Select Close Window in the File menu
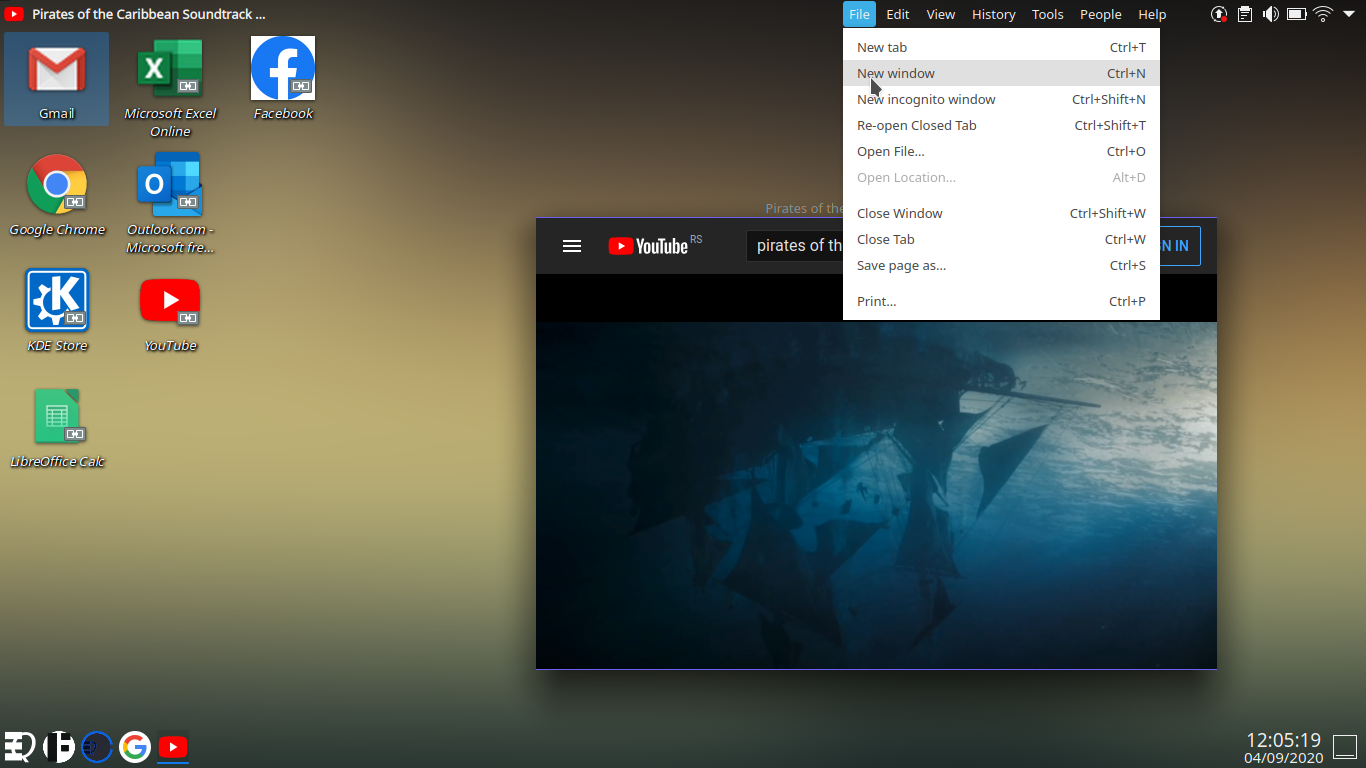The width and height of the screenshot is (1366, 768). tap(1001, 213)
